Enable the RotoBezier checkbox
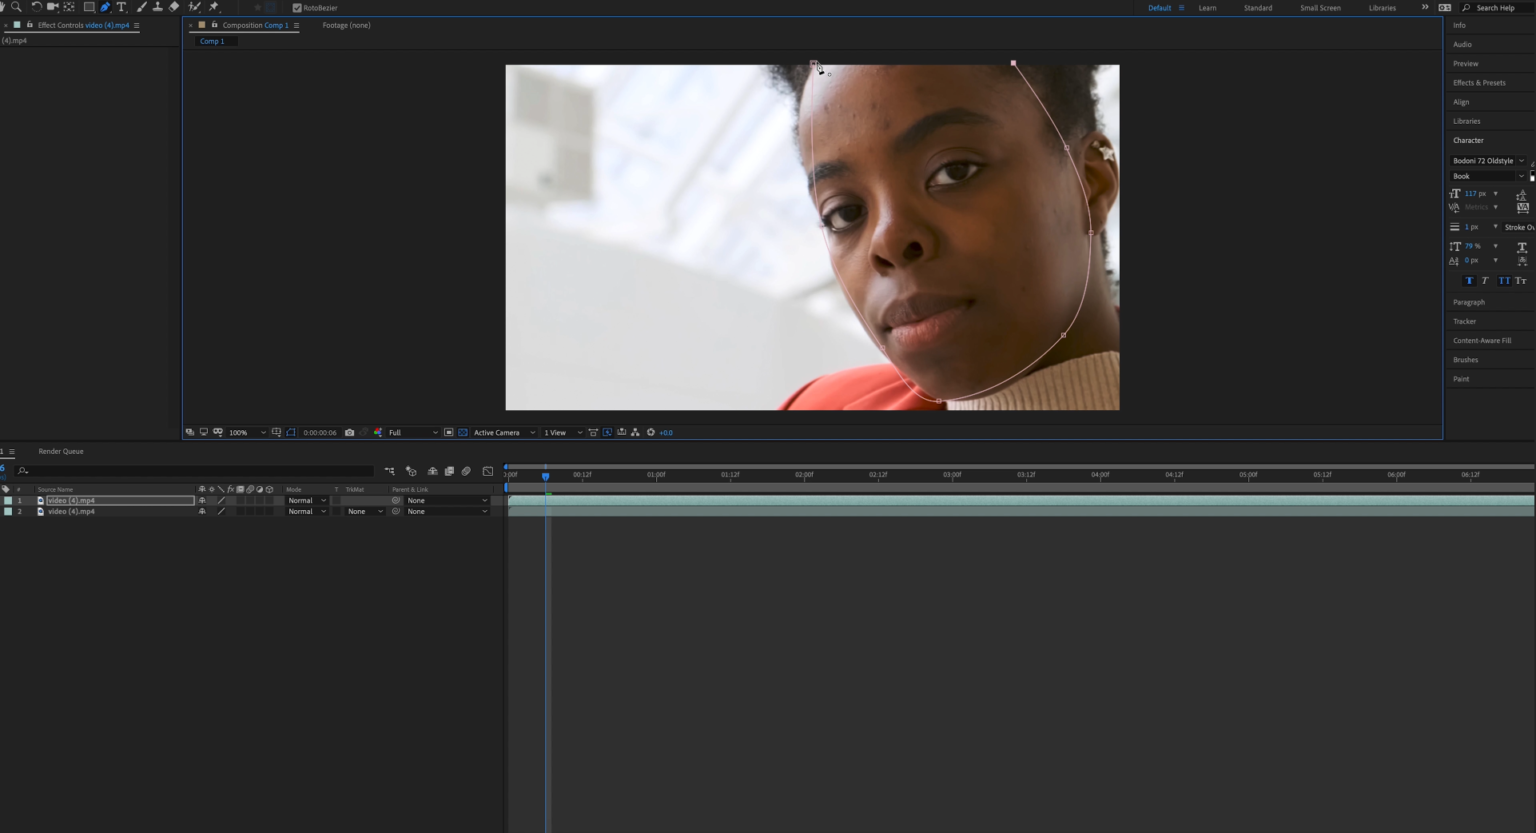The image size is (1536, 833). [296, 7]
